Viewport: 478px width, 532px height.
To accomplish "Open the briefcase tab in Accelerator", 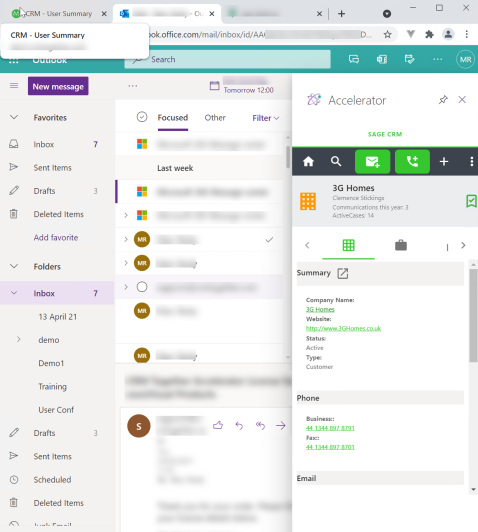I will (x=401, y=245).
